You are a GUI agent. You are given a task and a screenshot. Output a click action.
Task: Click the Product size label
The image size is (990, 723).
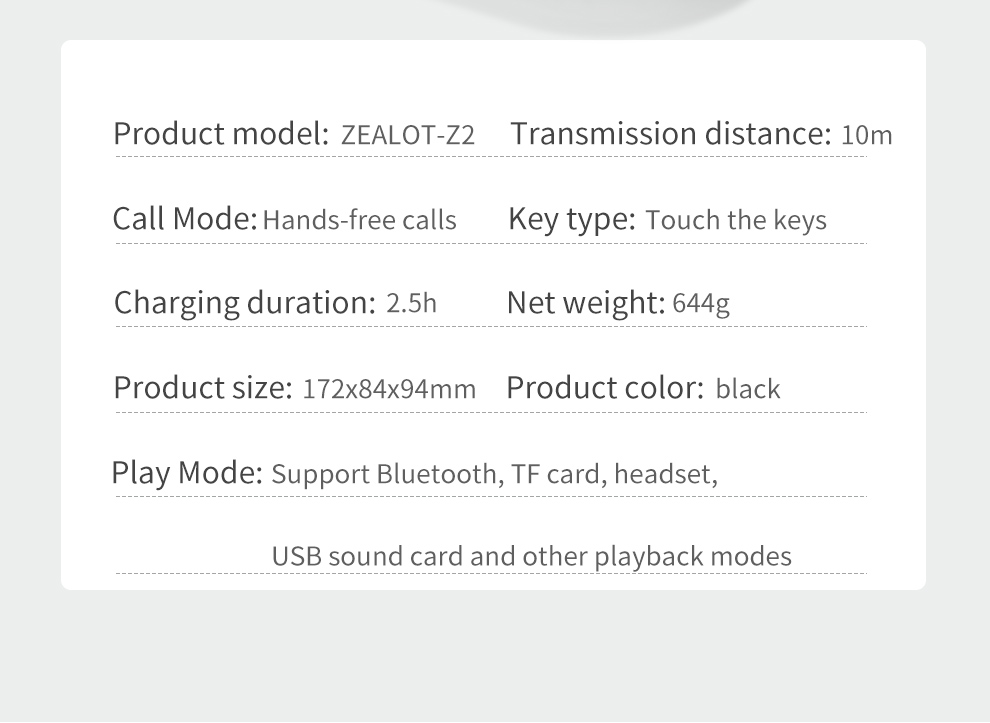[x=203, y=388]
